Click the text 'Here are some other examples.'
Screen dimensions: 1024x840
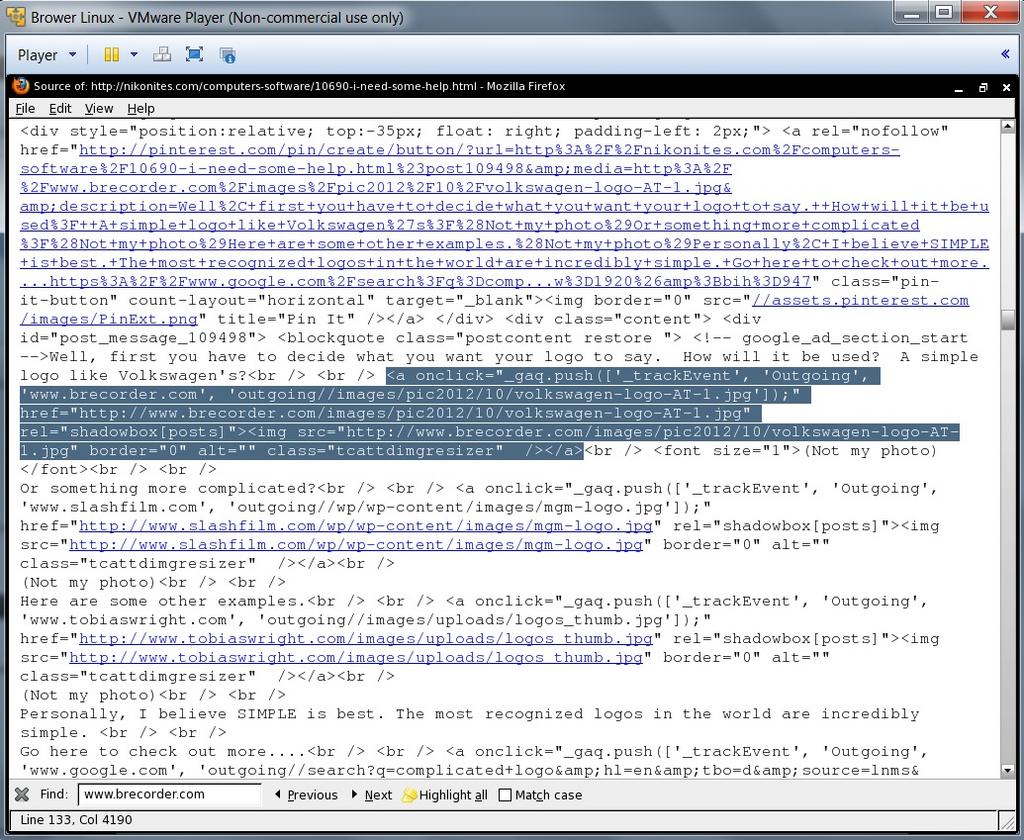[163, 601]
